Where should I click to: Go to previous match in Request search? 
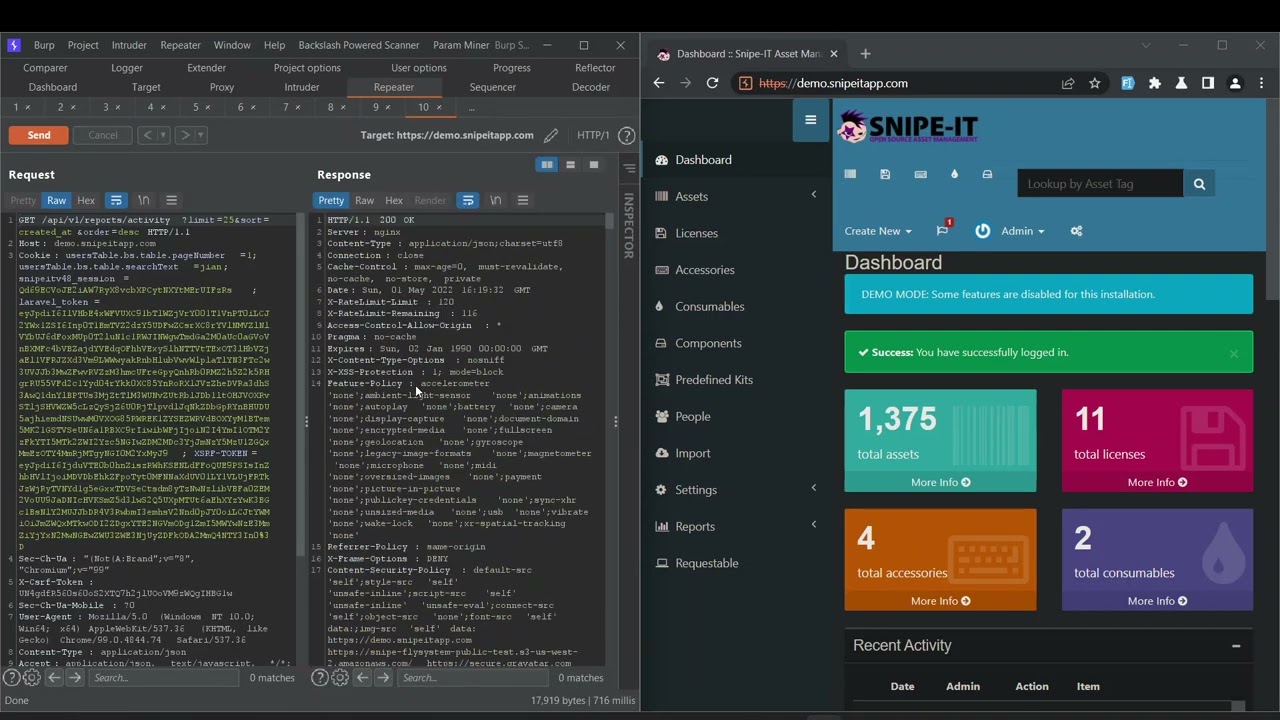click(54, 677)
